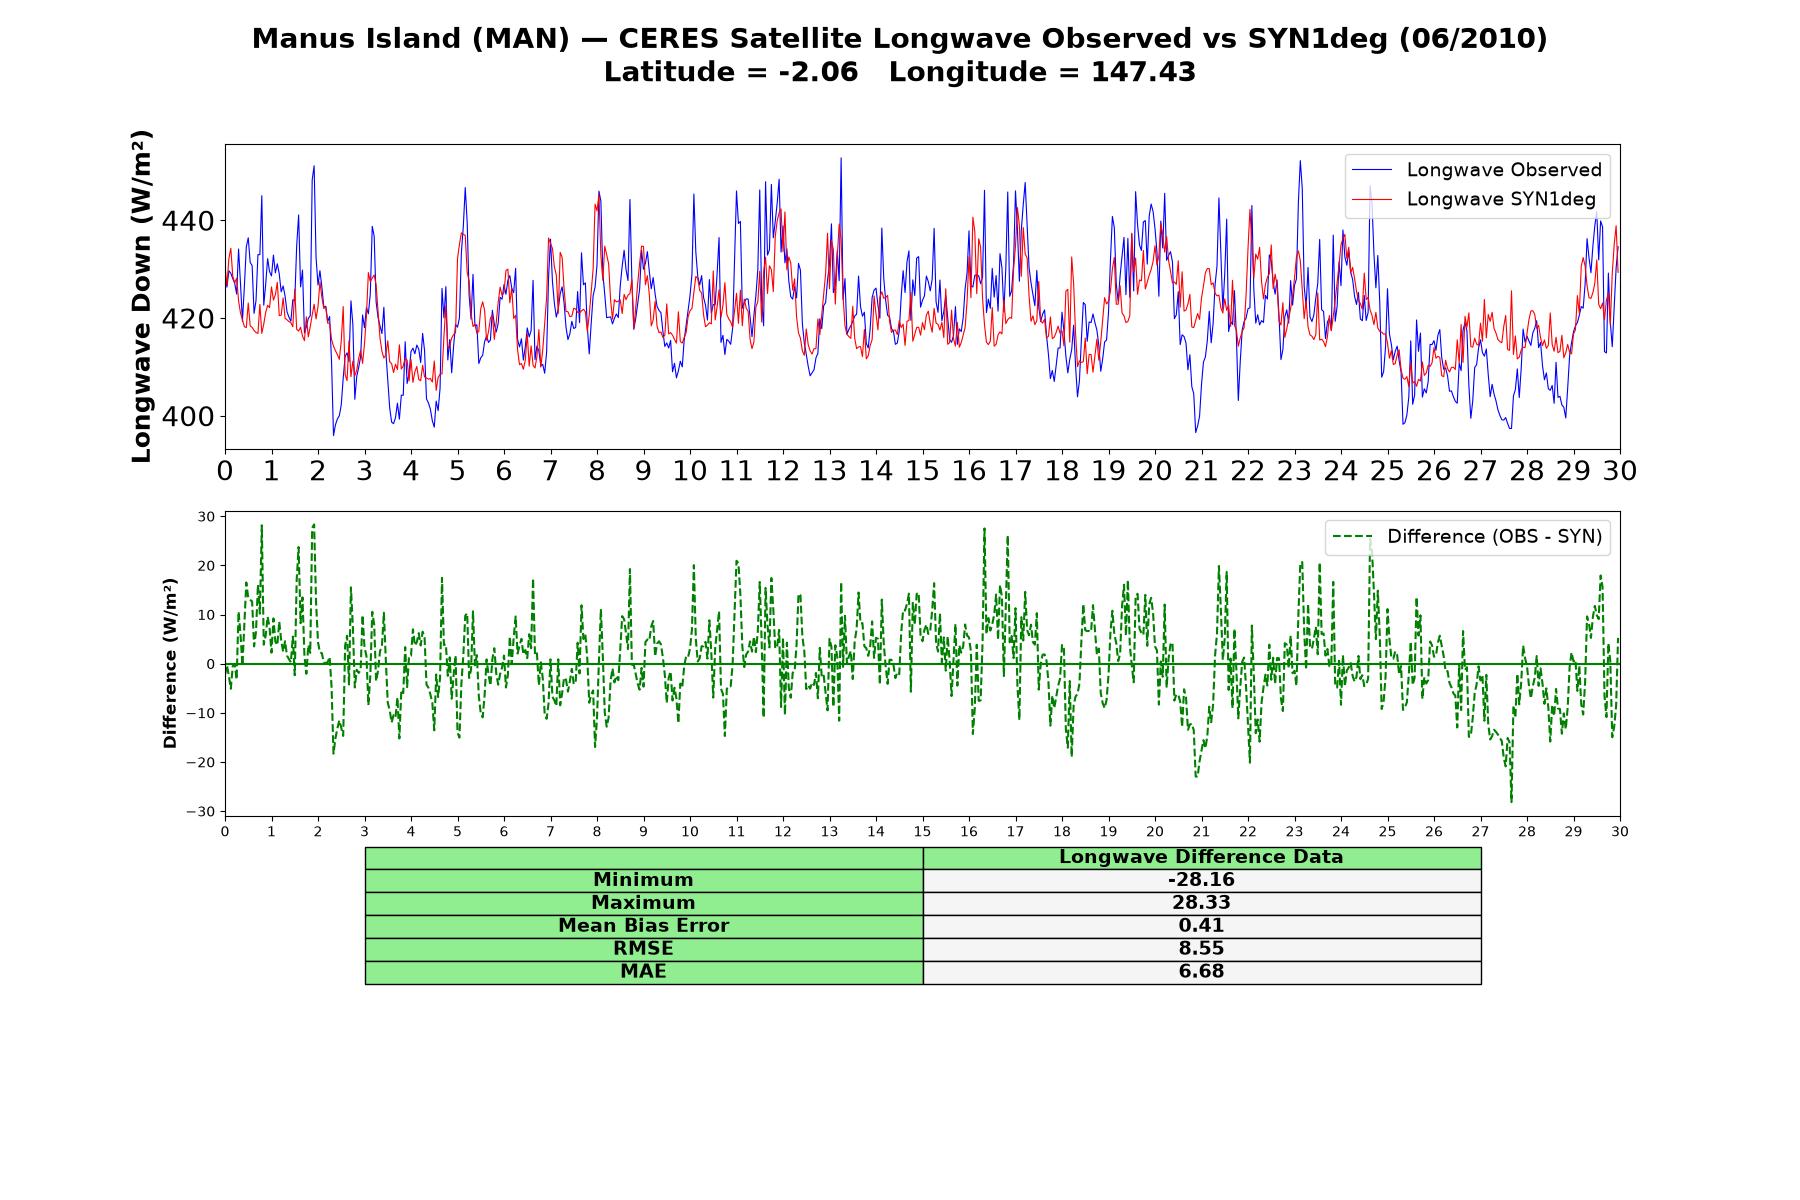The image size is (1800, 1200).
Task: Click the Latitude and Longitude subtitle text
Action: click(x=900, y=72)
